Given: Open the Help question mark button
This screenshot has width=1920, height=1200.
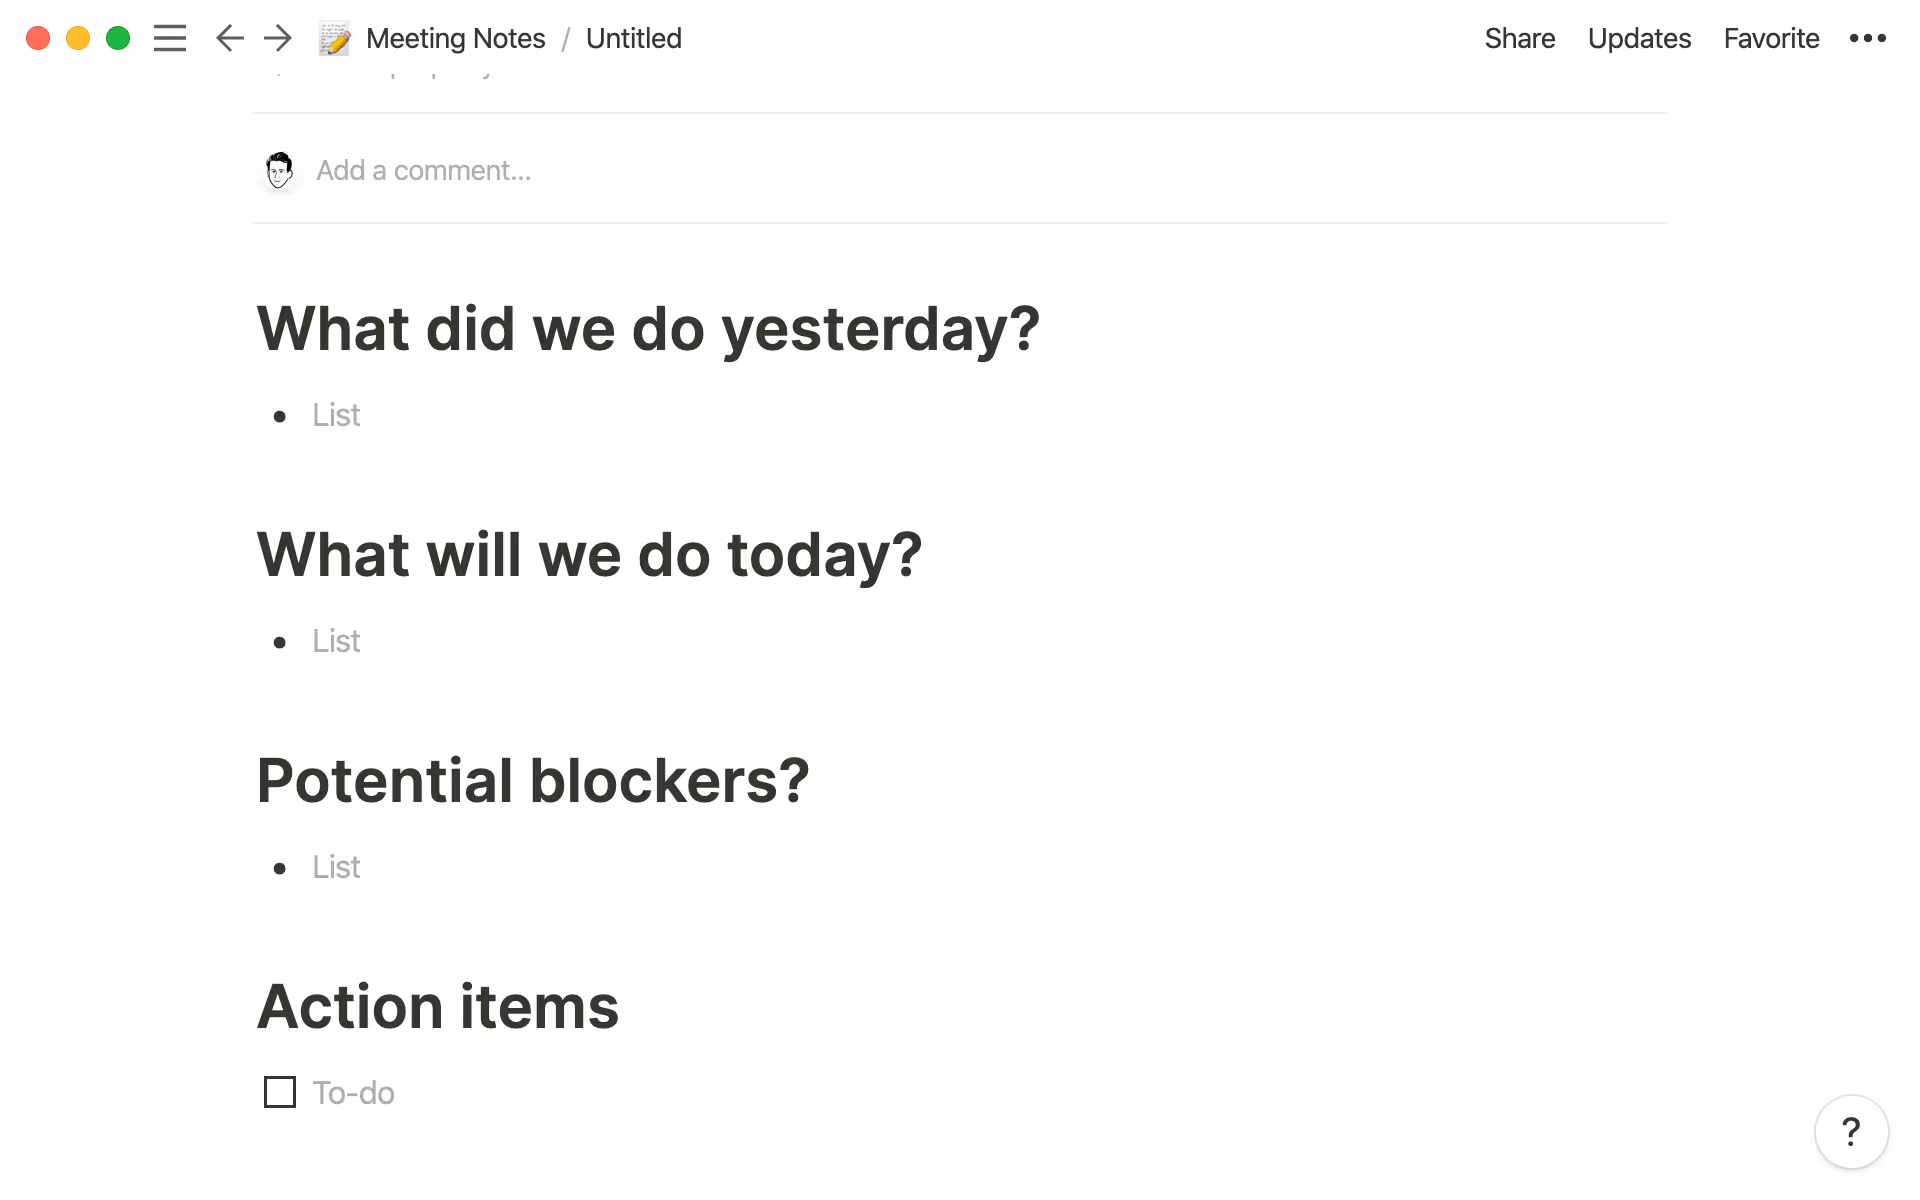Looking at the screenshot, I should (x=1851, y=1131).
